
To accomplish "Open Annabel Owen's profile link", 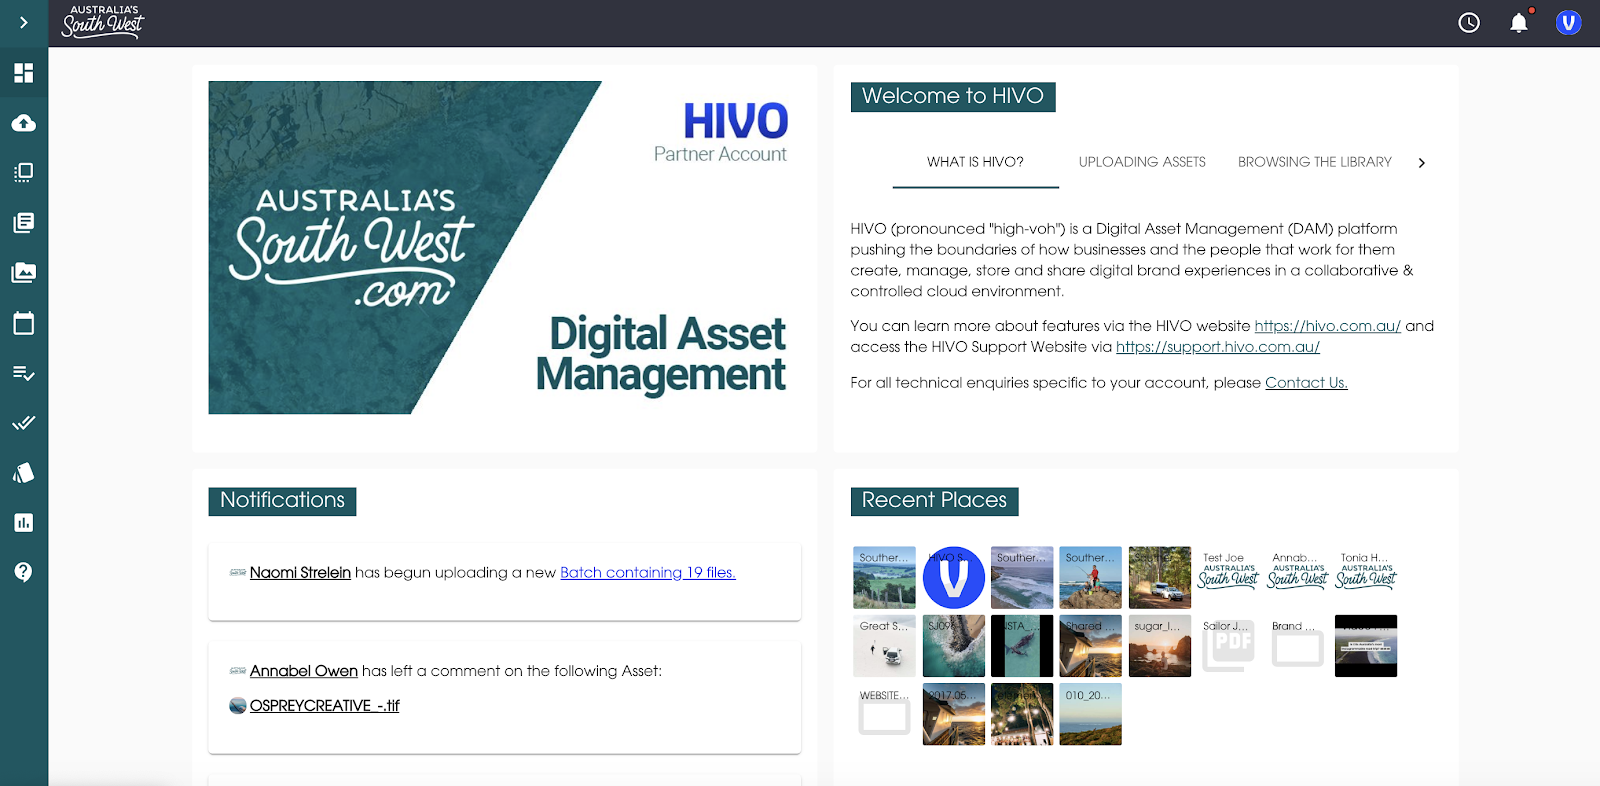I will 304,671.
